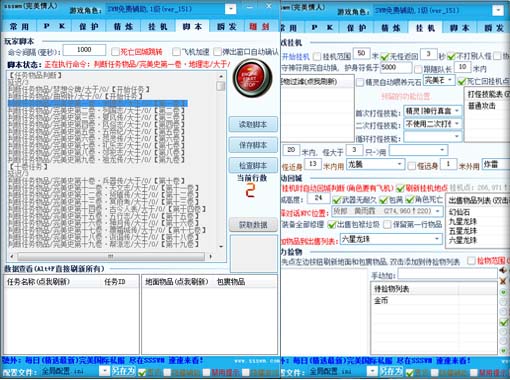
Task: Click the first green circle icon below X
Action: point(503,292)
